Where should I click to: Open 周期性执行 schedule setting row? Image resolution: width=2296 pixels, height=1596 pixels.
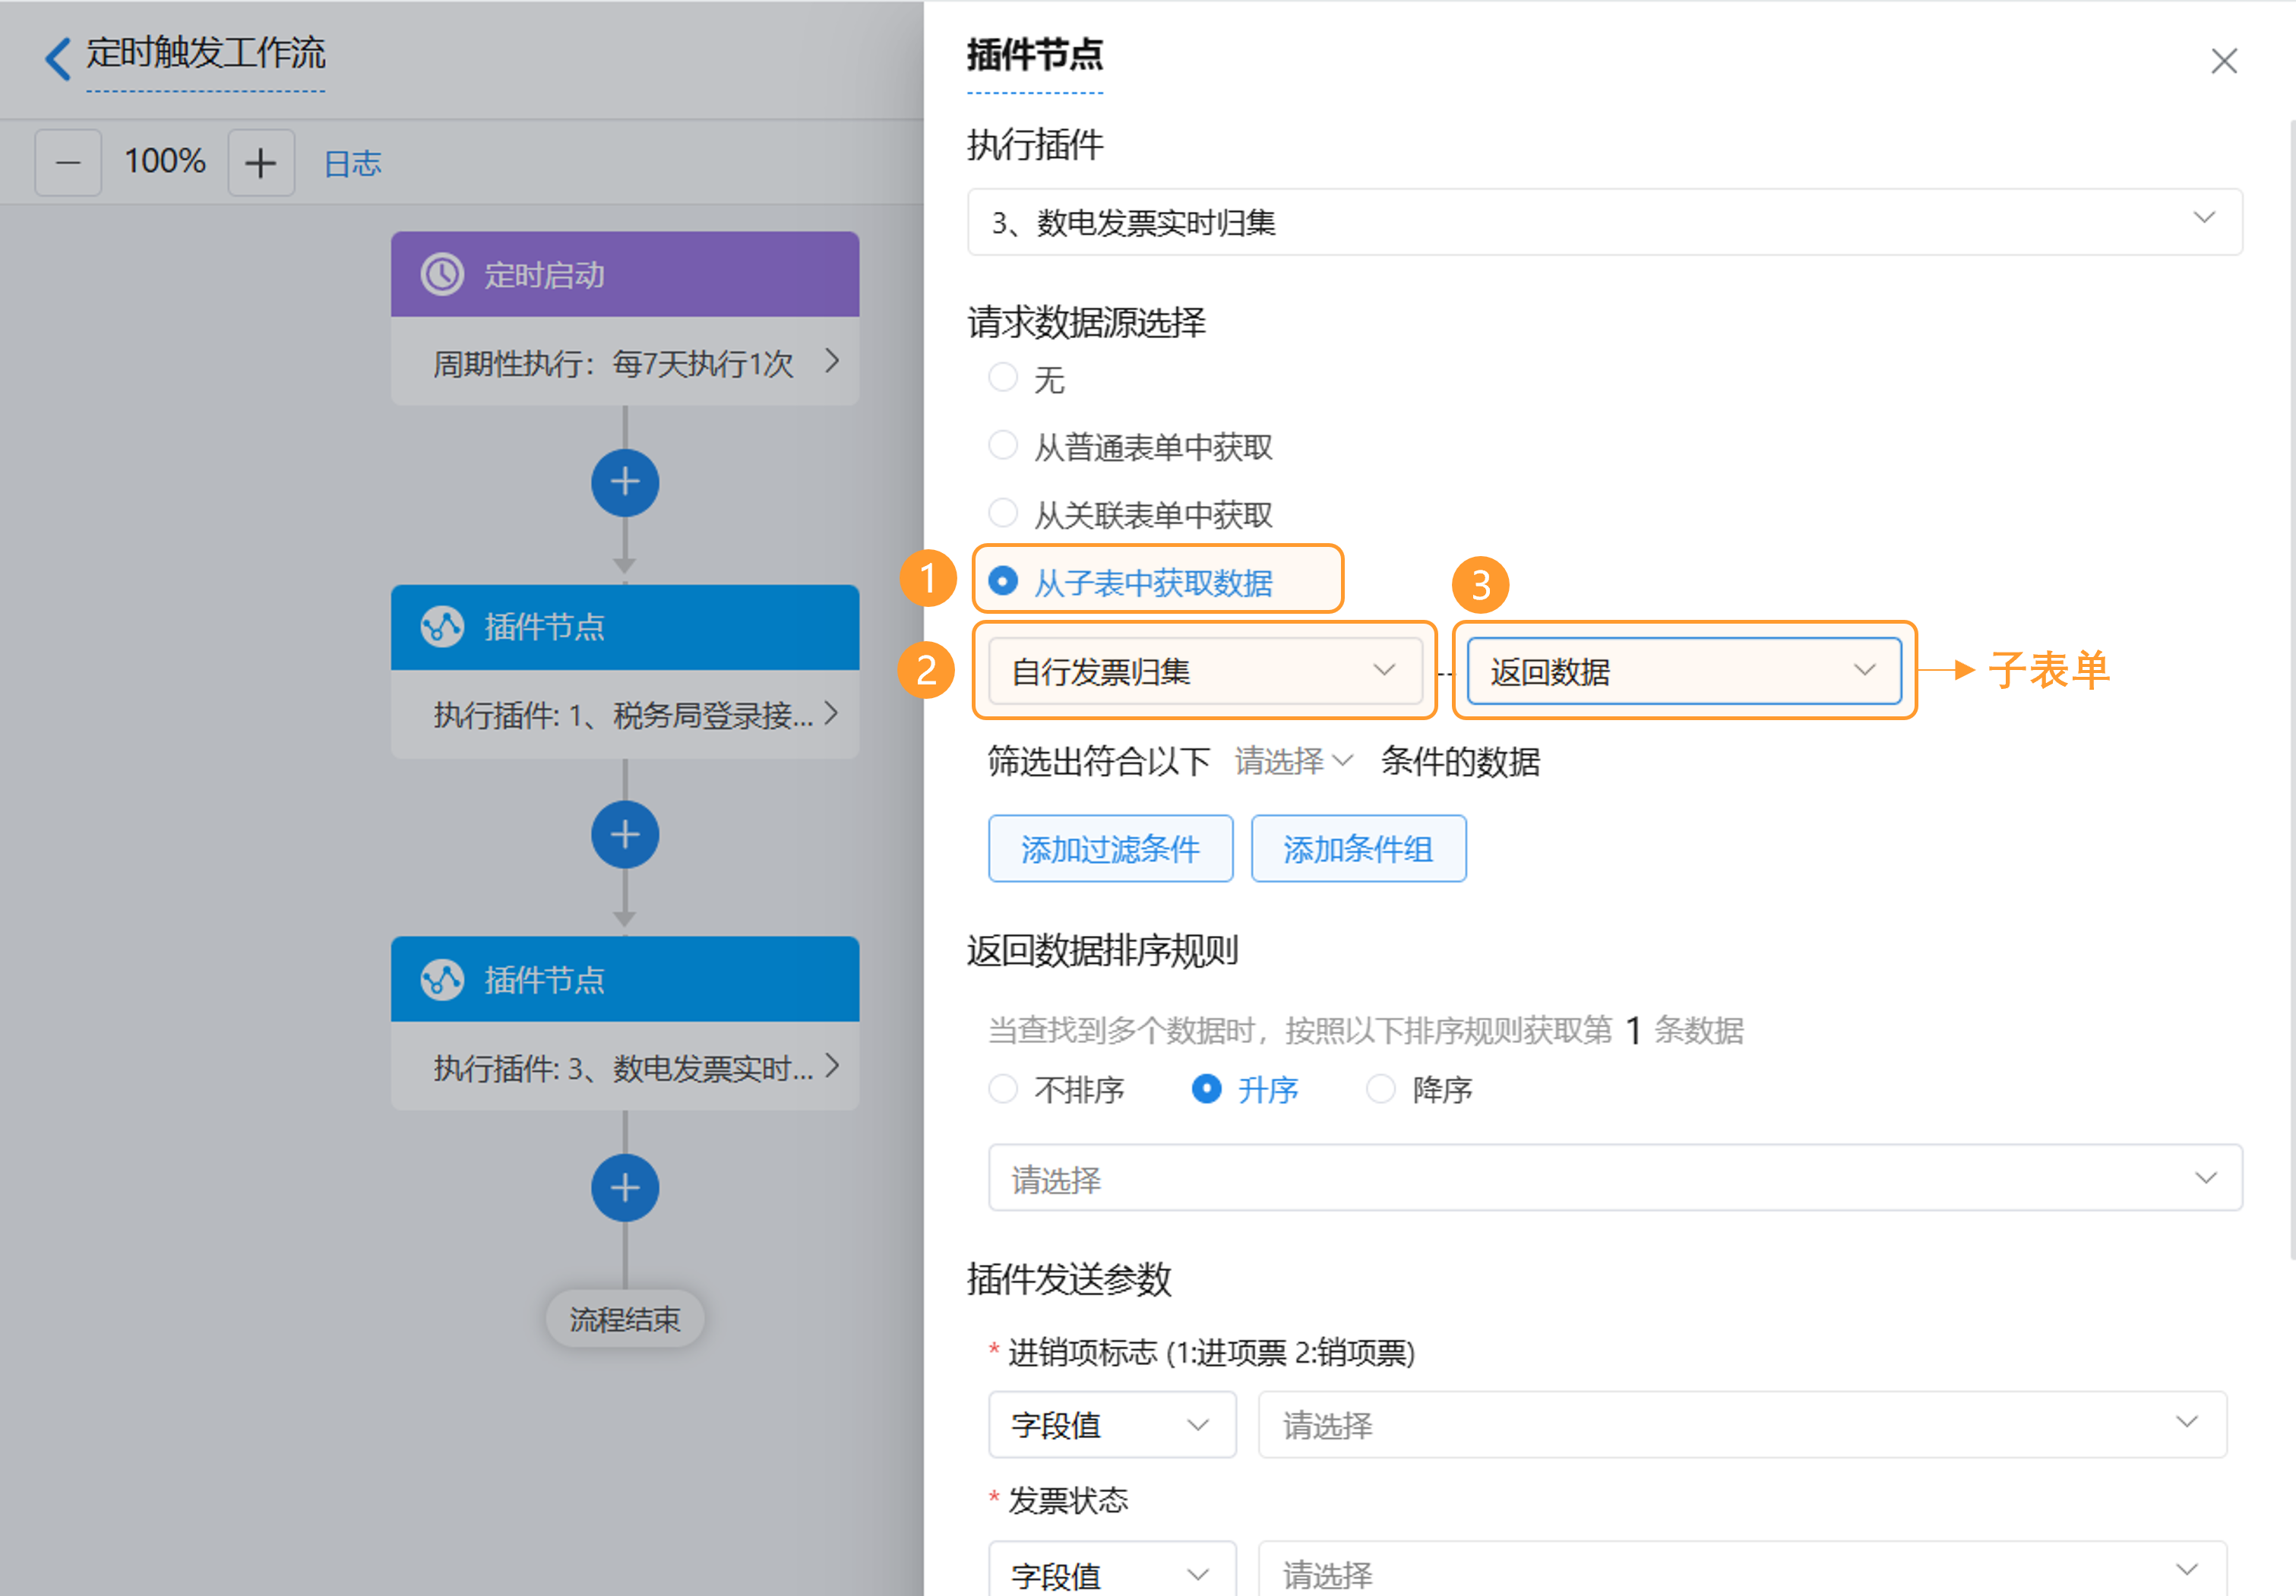[x=624, y=362]
